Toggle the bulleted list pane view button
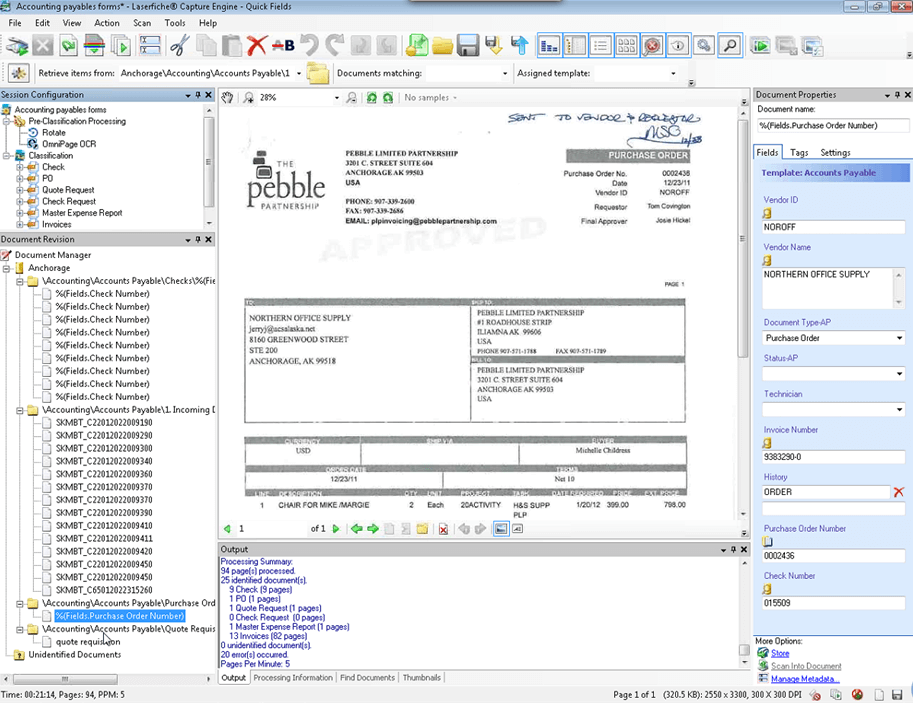Image resolution: width=913 pixels, height=703 pixels. click(x=600, y=45)
